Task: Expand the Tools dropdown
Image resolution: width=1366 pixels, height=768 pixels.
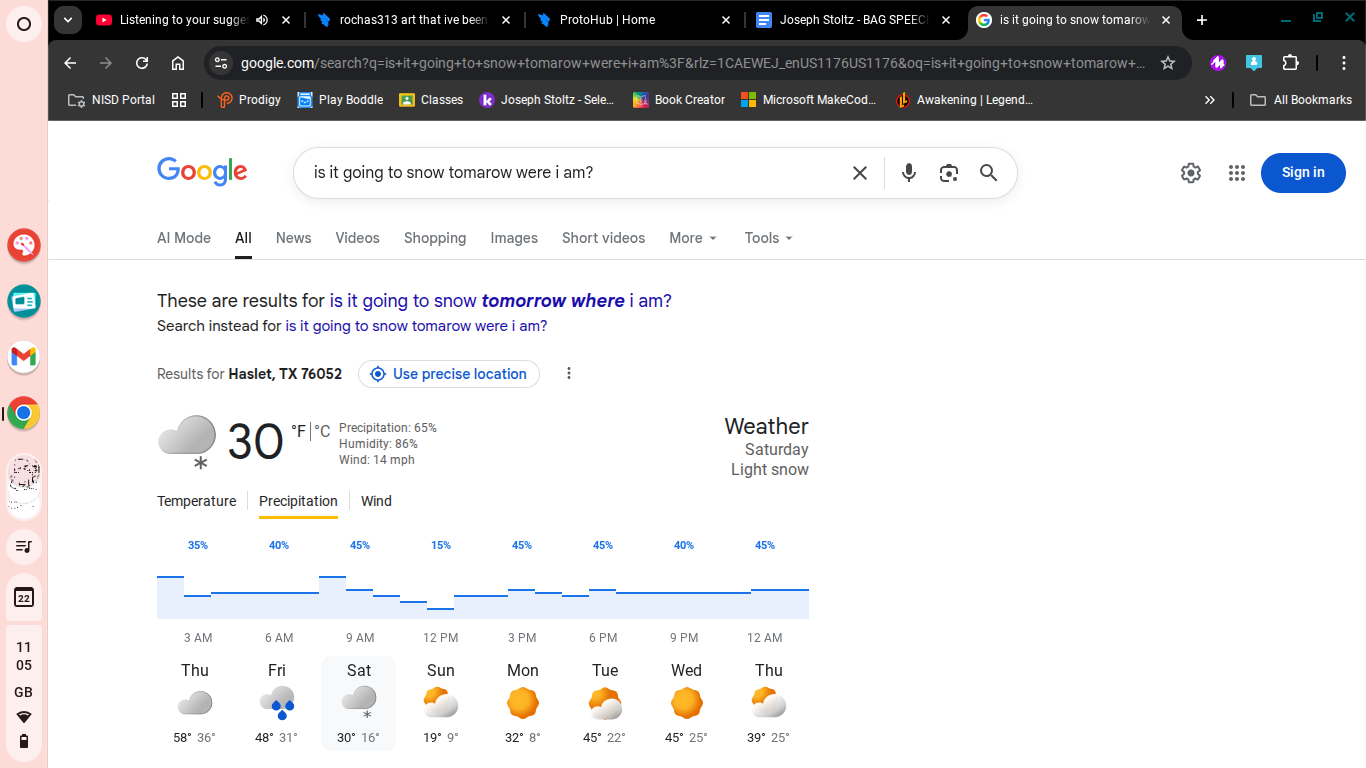Action: point(768,238)
